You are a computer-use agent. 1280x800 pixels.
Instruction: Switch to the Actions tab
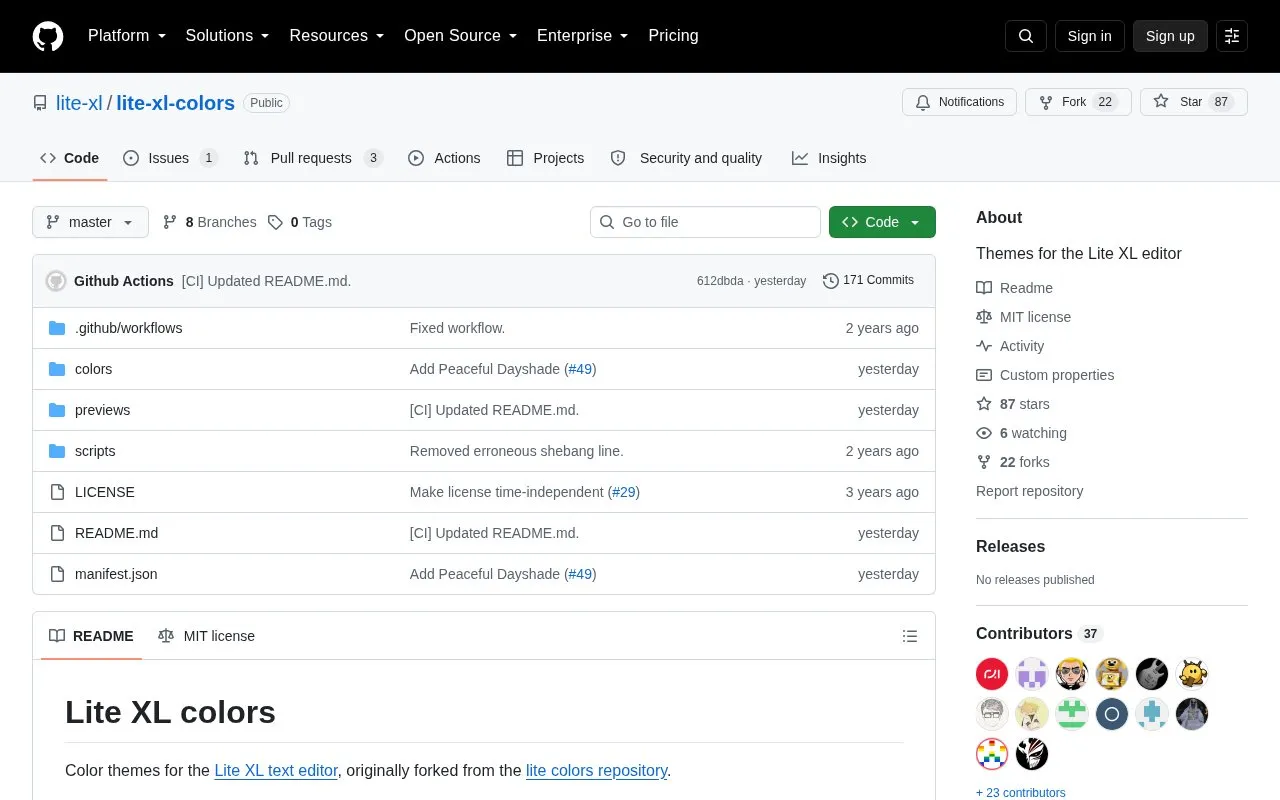coord(444,158)
